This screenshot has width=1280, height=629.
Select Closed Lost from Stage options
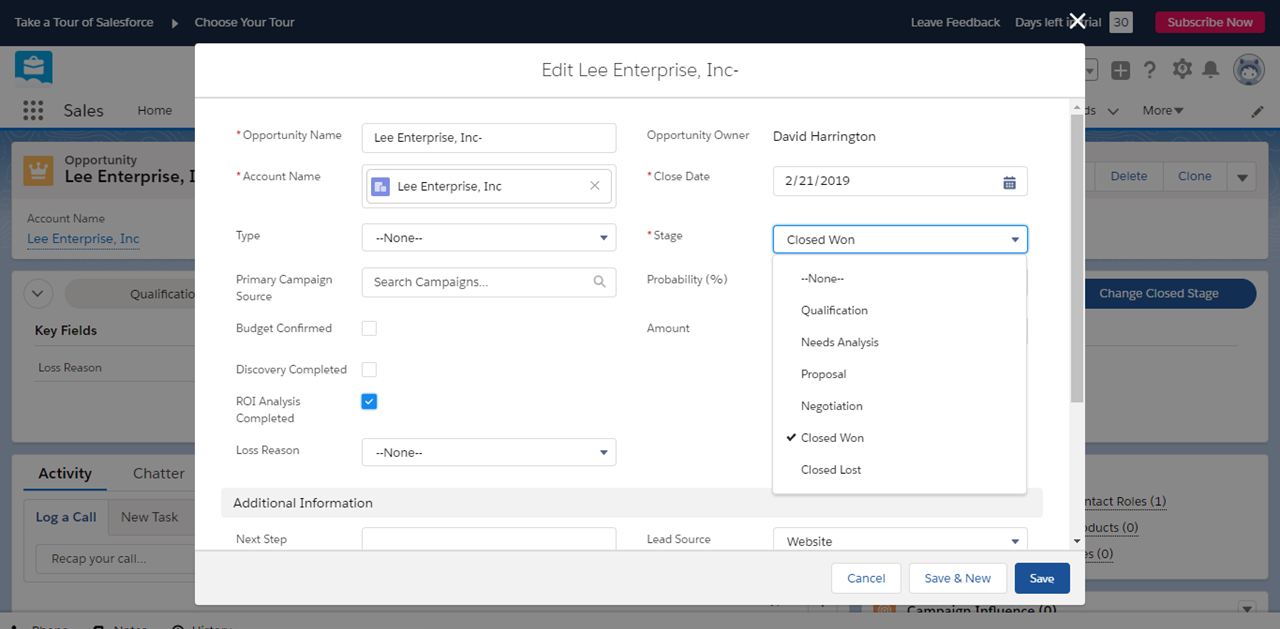pos(831,470)
